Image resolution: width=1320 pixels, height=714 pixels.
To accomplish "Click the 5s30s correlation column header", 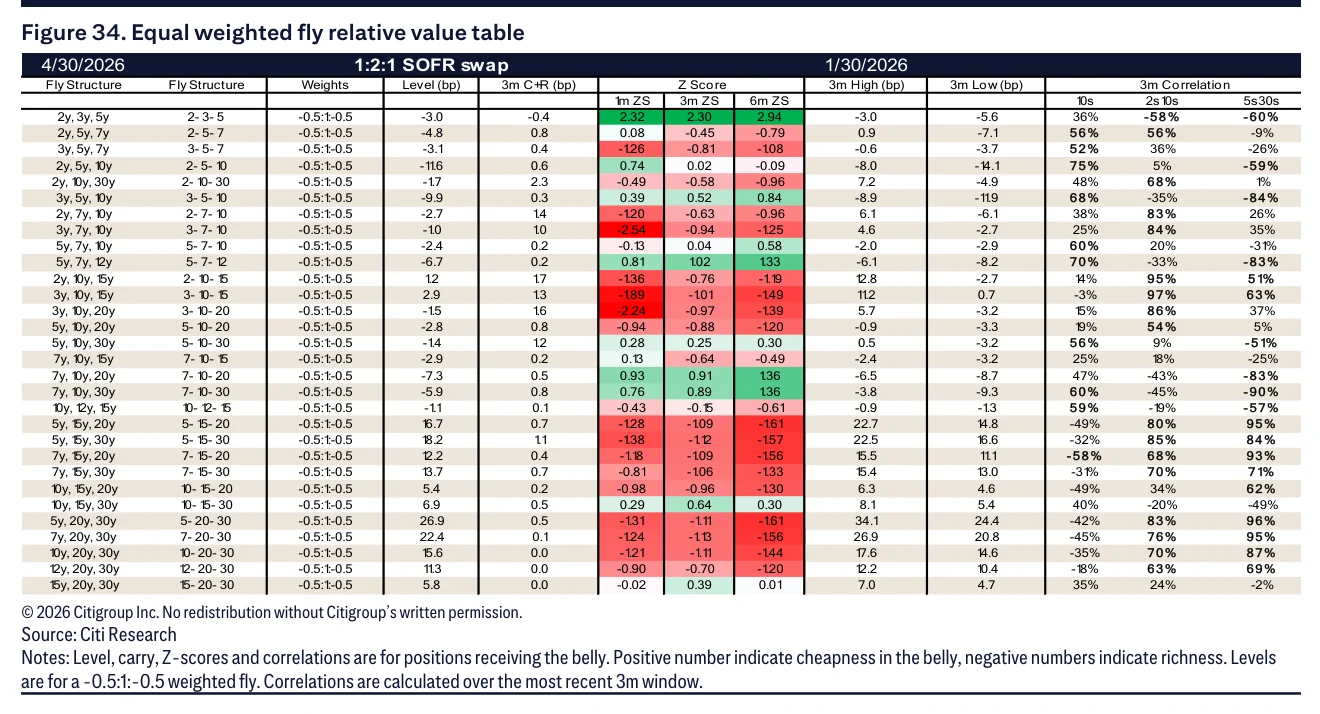I will (x=1258, y=101).
